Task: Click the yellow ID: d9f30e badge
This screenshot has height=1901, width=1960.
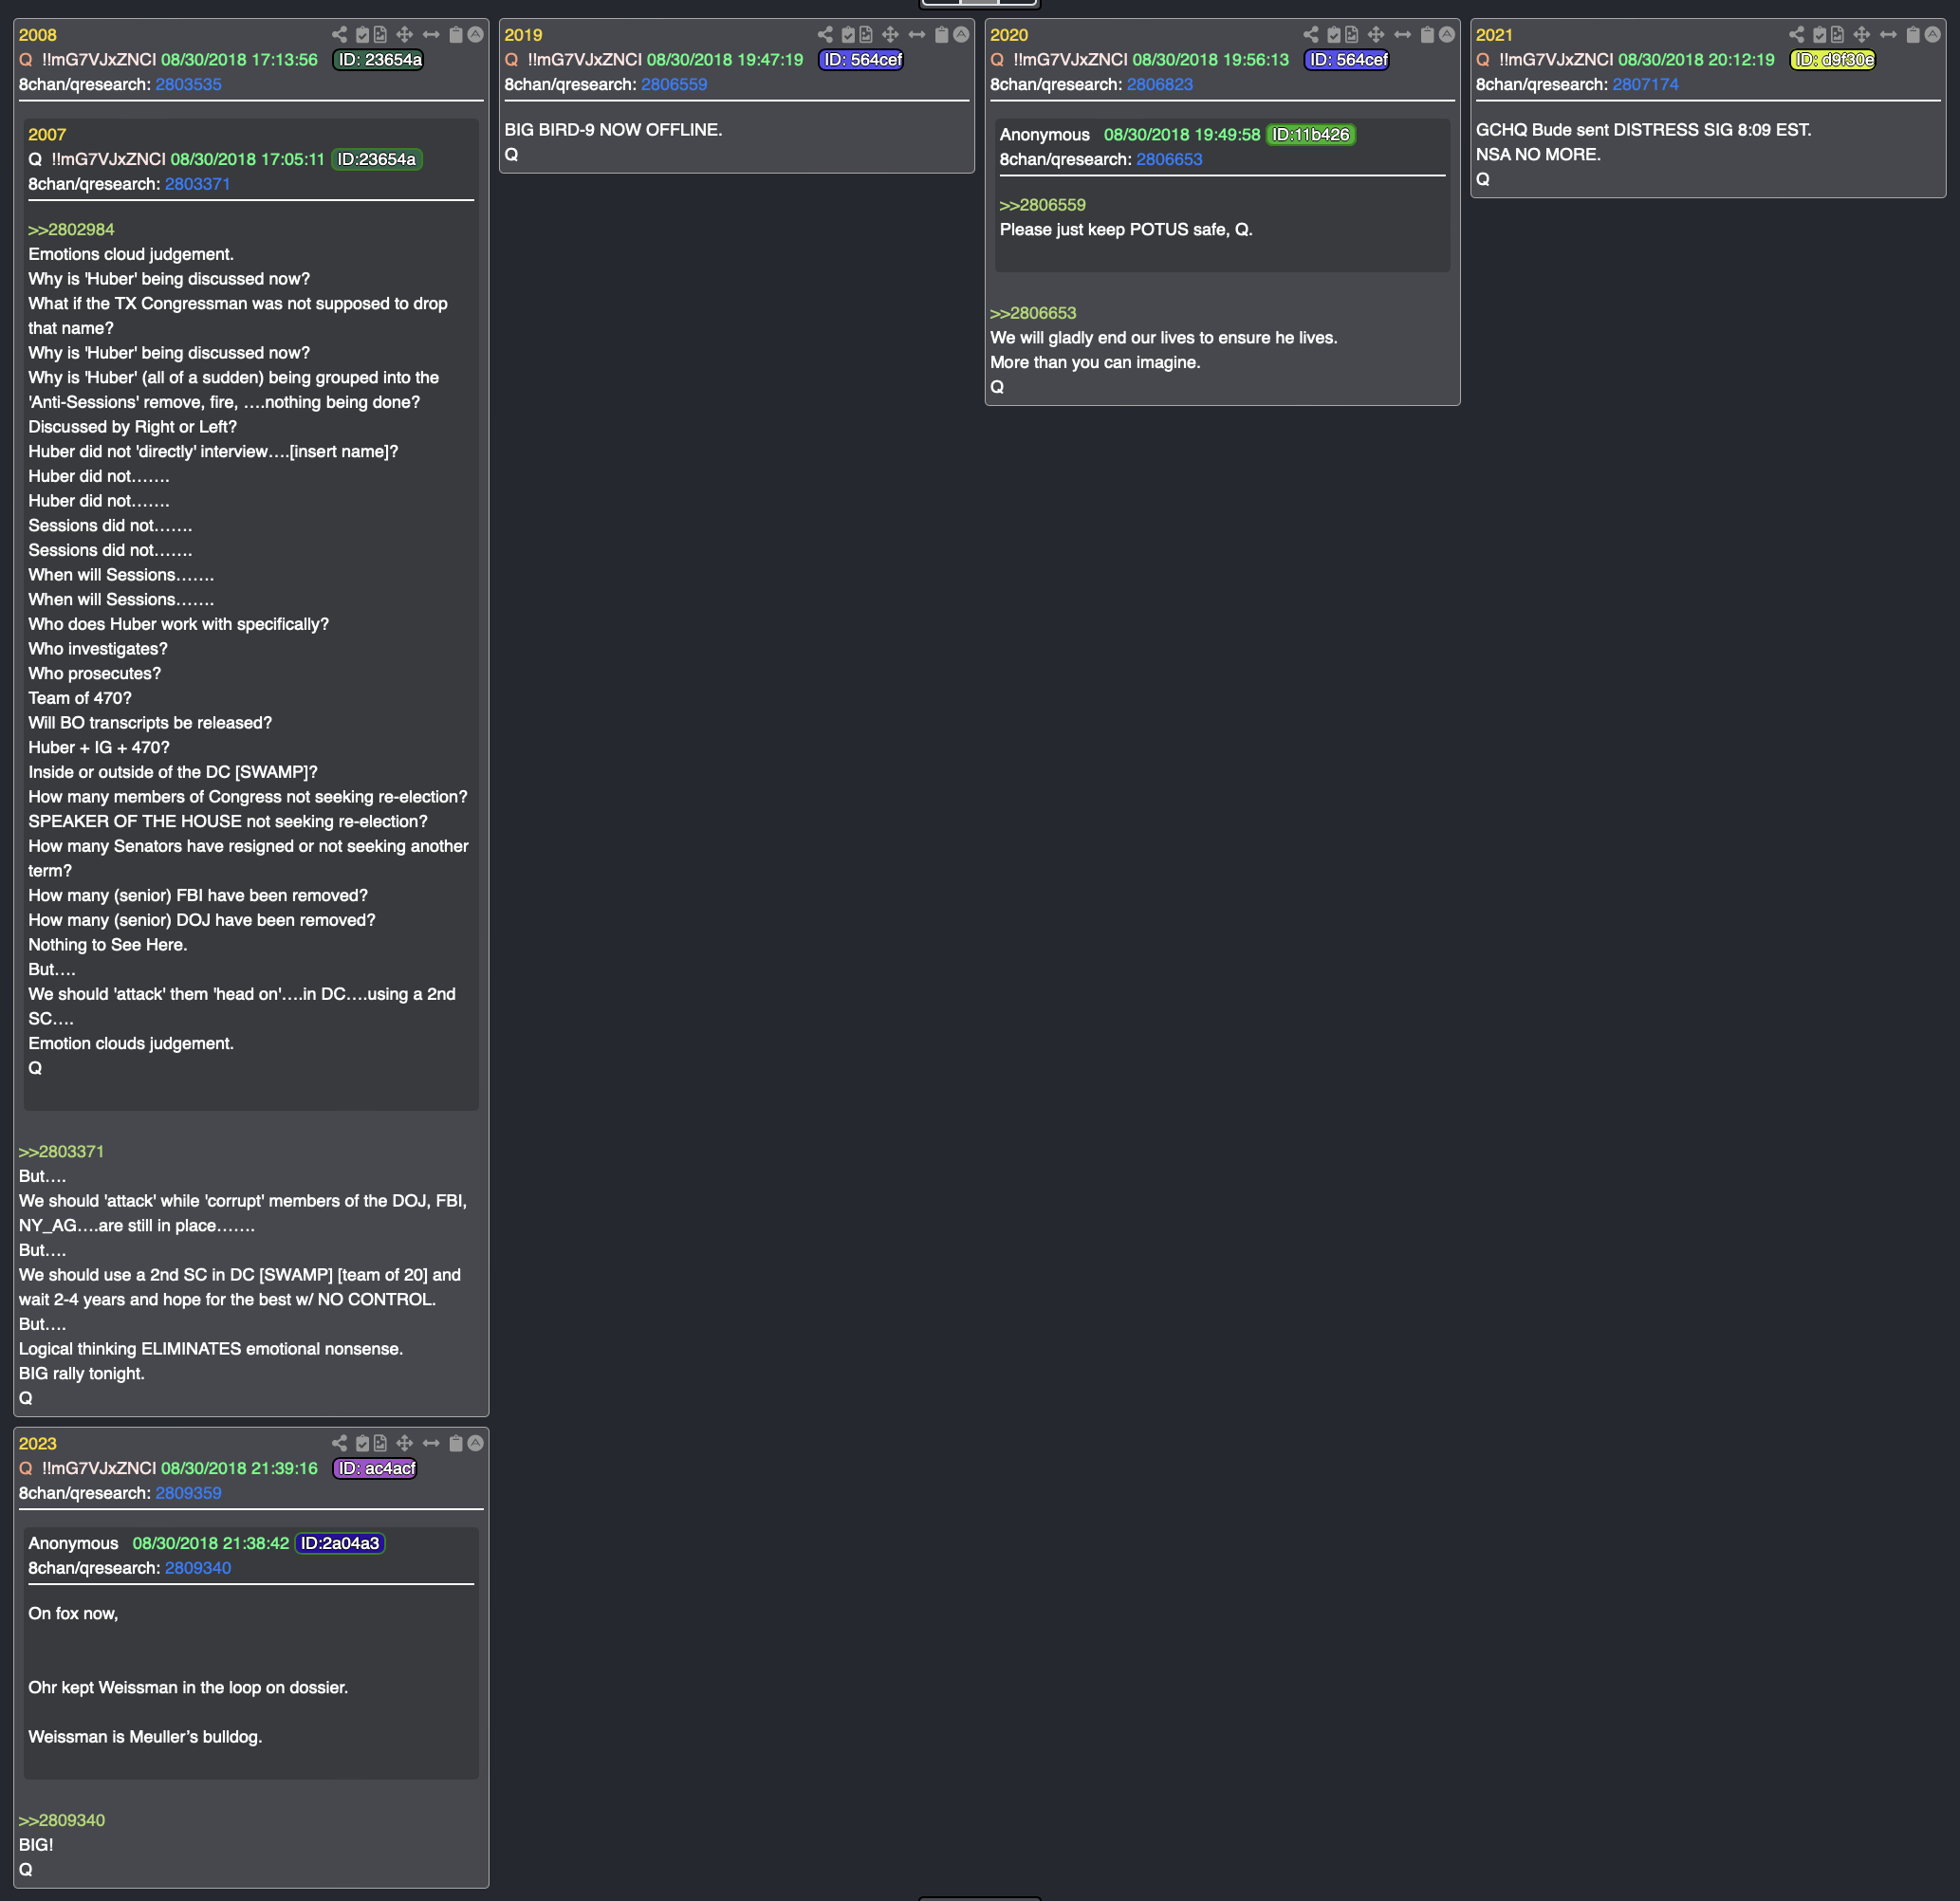Action: coord(1833,60)
